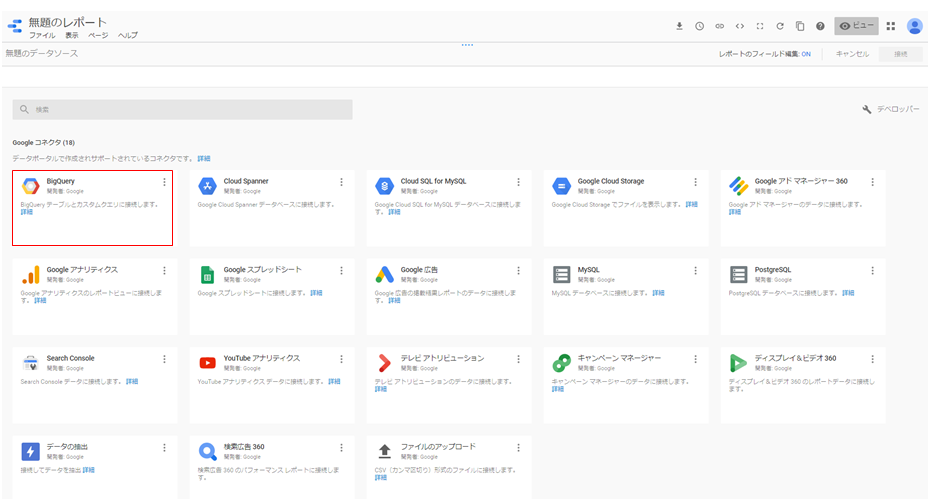The height and width of the screenshot is (499, 929).
Task: Open the ファイル menu
Action: 42,36
